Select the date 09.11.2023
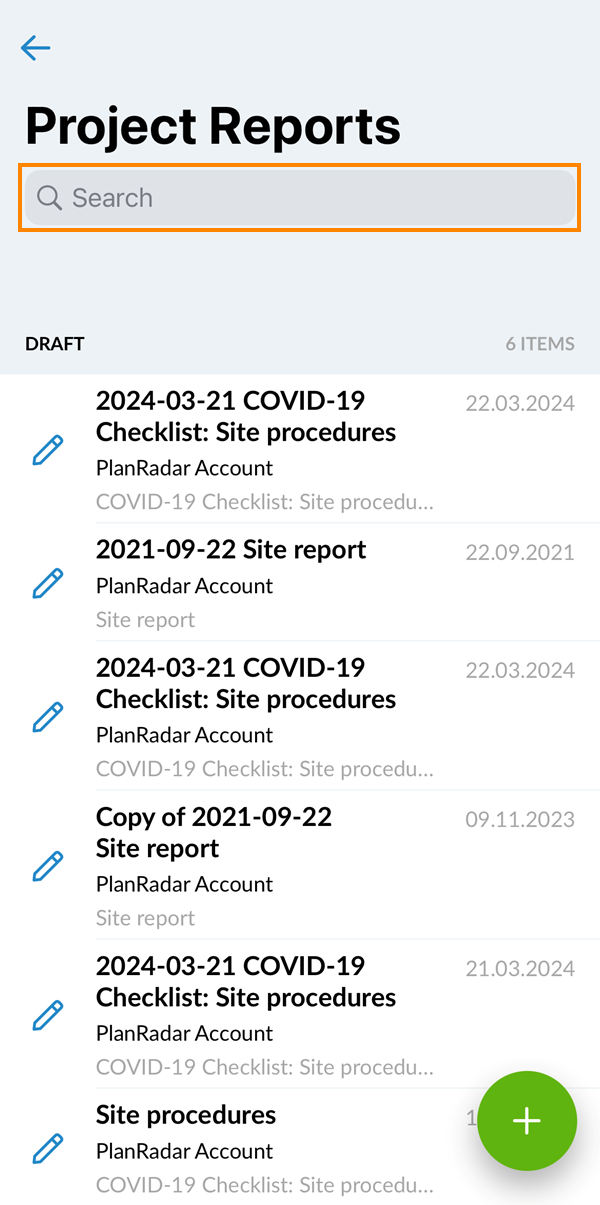 pyautogui.click(x=520, y=819)
